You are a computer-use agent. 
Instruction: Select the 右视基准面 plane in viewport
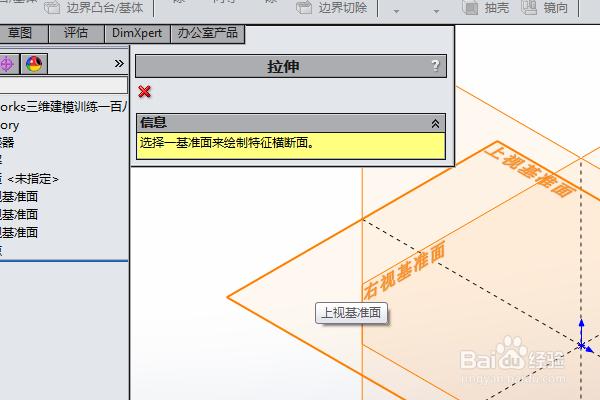[x=404, y=270]
